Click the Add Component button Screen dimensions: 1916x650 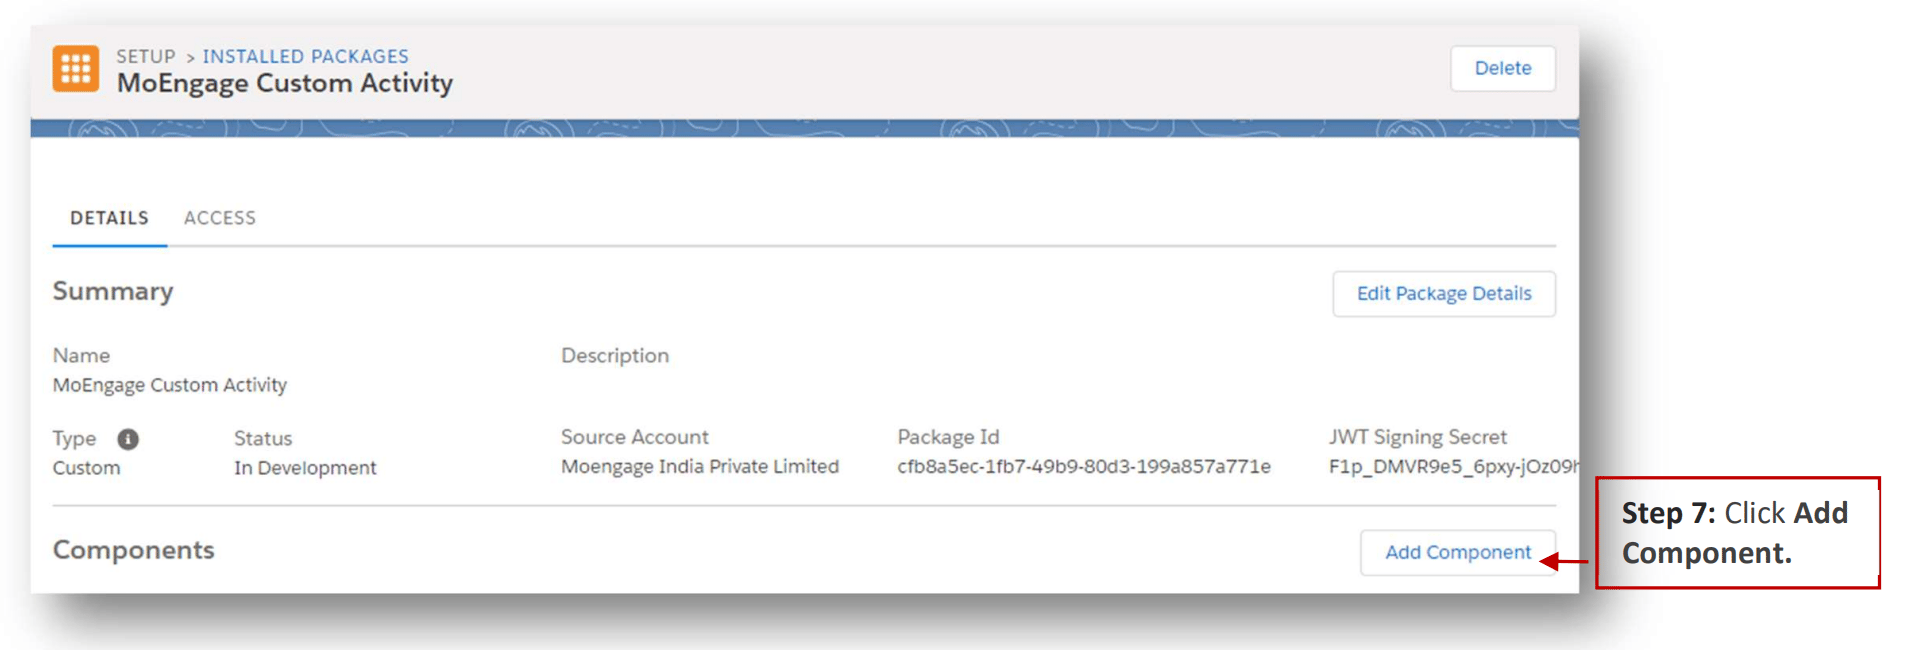(1458, 553)
